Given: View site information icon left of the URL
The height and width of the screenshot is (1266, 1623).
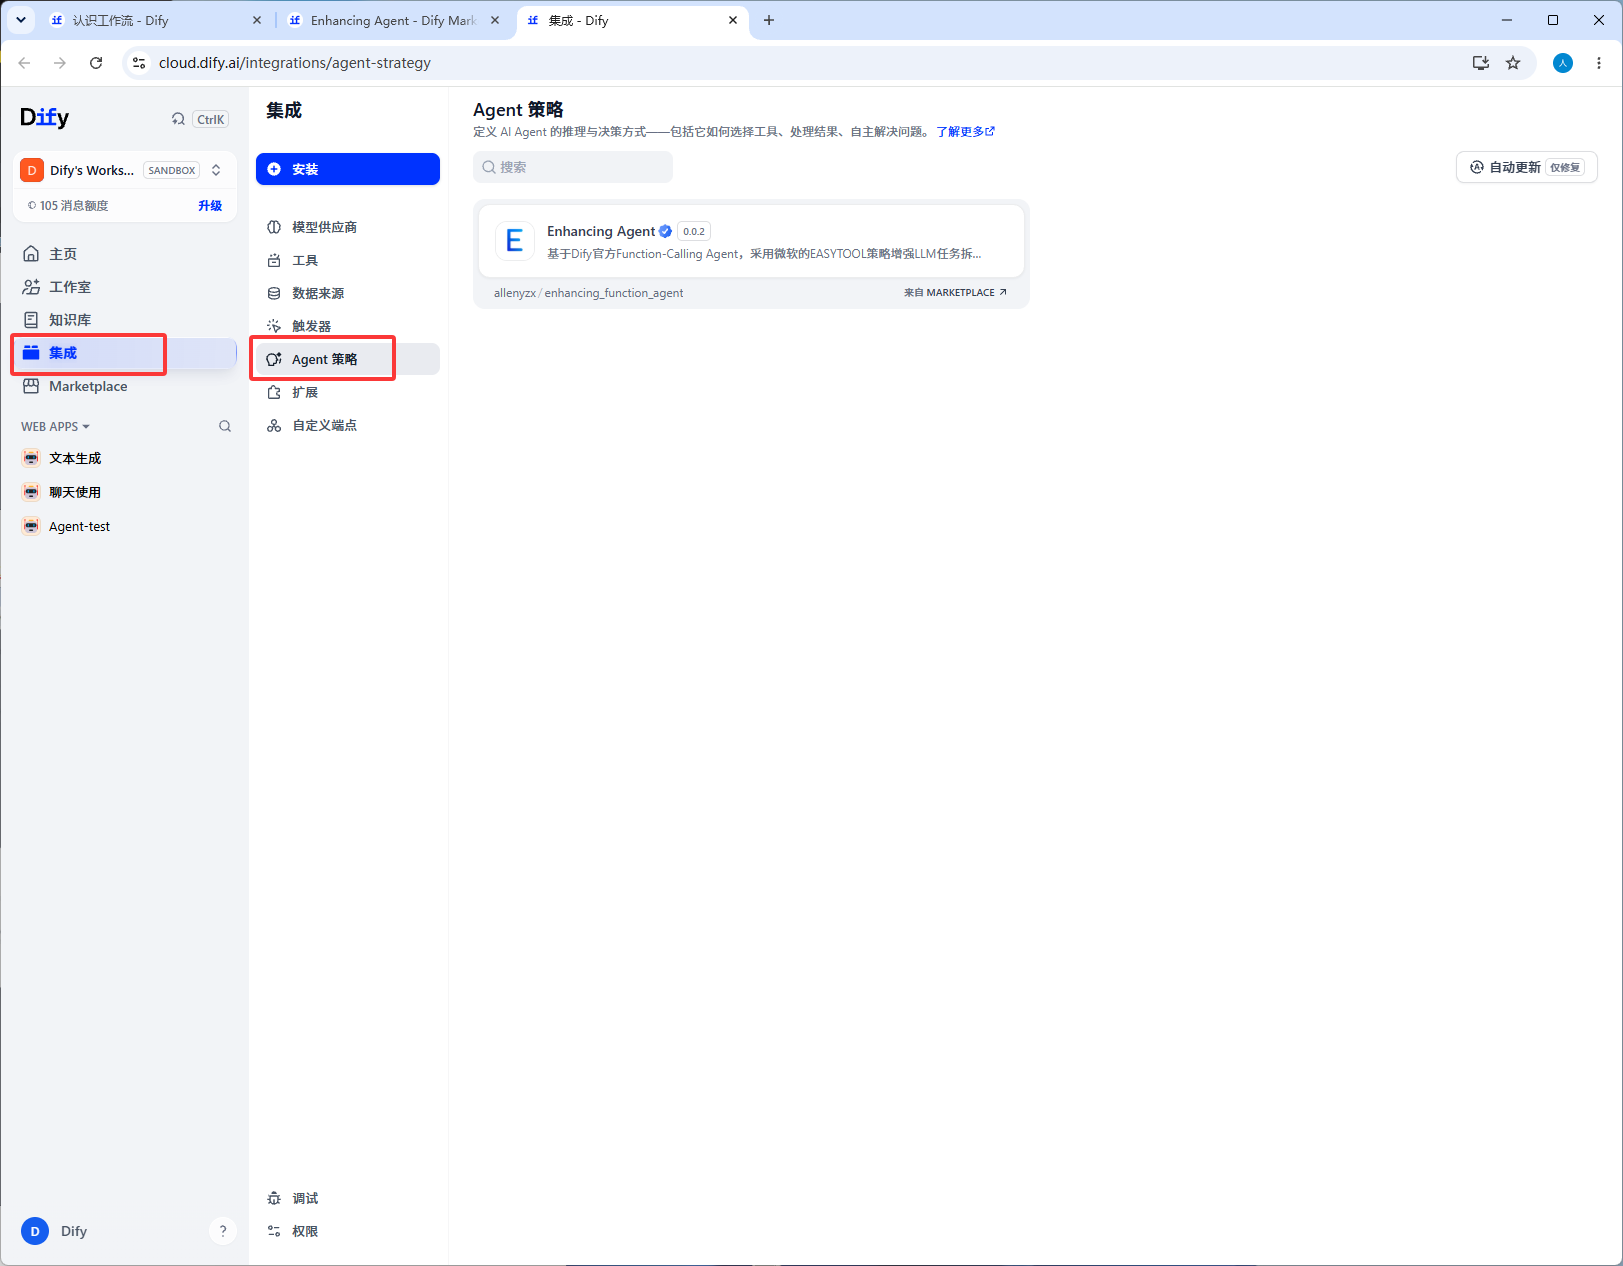Looking at the screenshot, I should click(139, 63).
